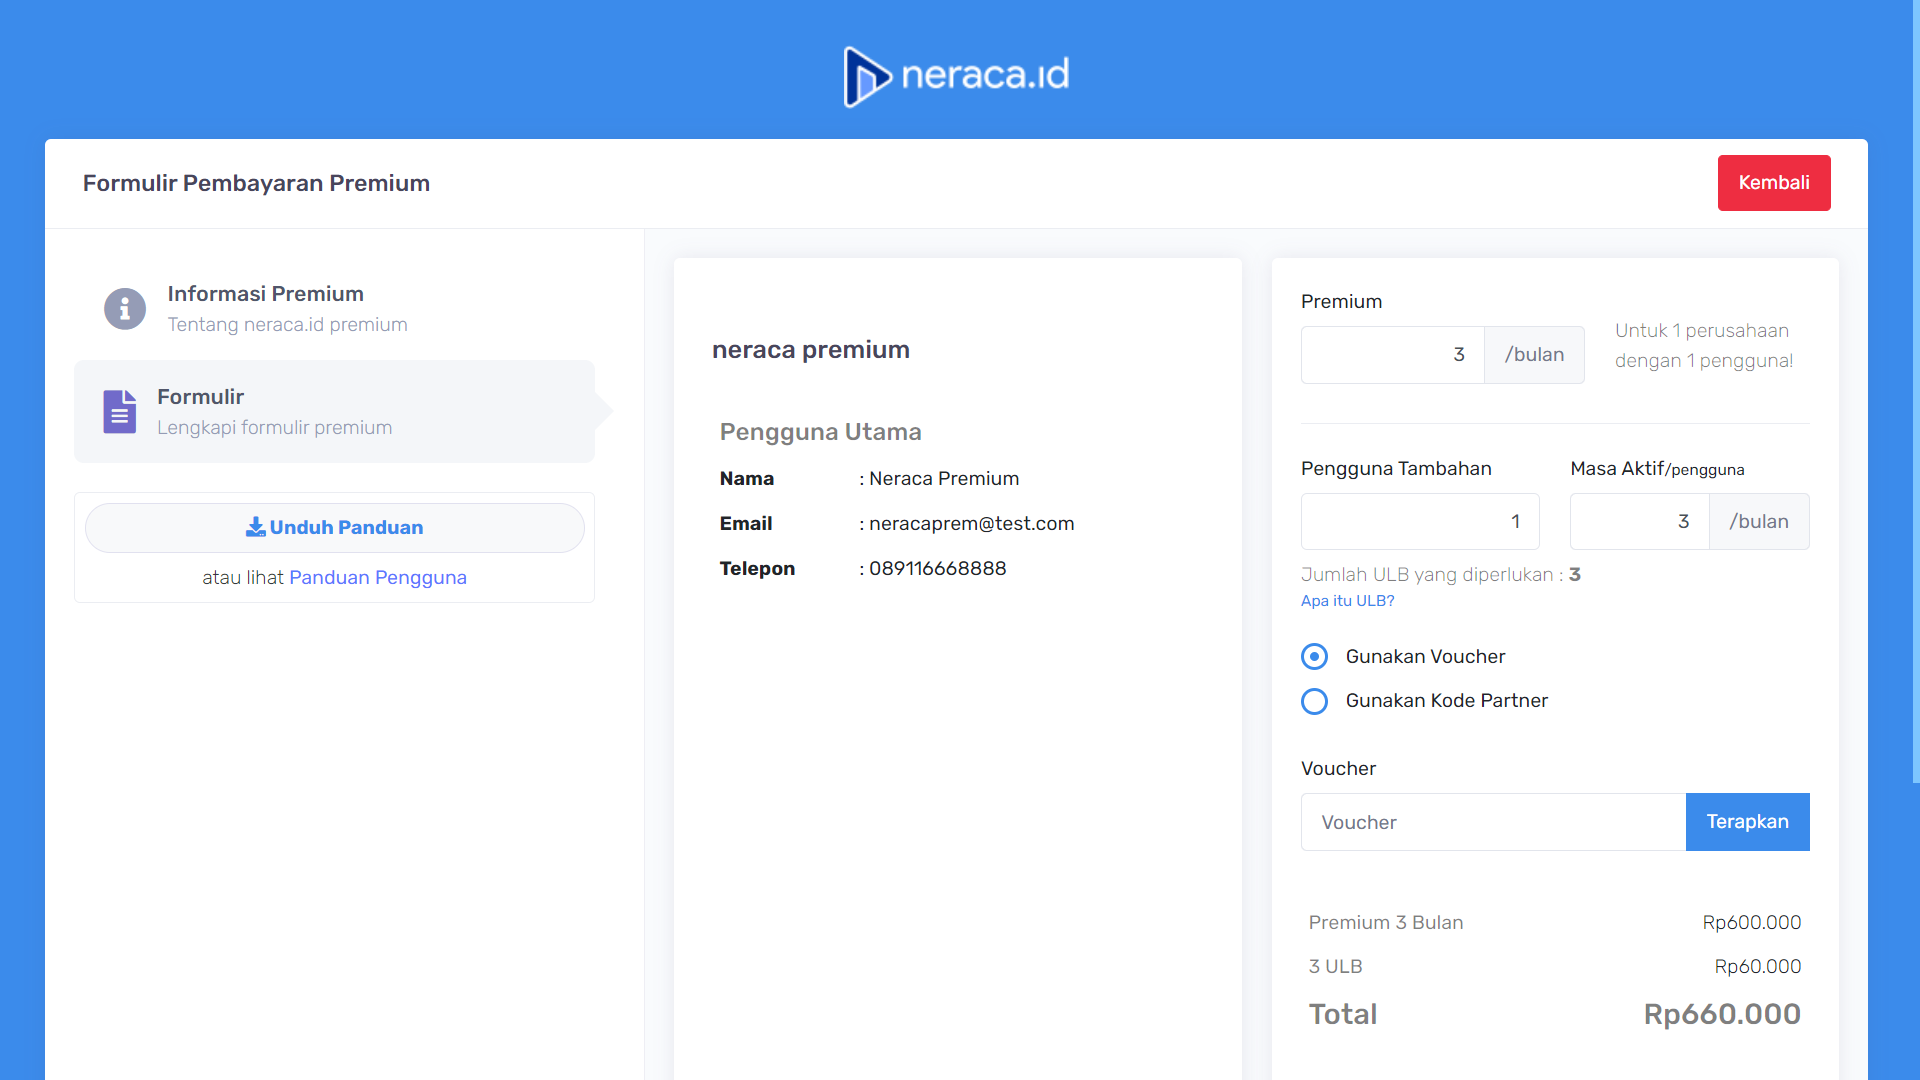Click the Total amount Rp660.000
The height and width of the screenshot is (1080, 1920).
click(1722, 1014)
